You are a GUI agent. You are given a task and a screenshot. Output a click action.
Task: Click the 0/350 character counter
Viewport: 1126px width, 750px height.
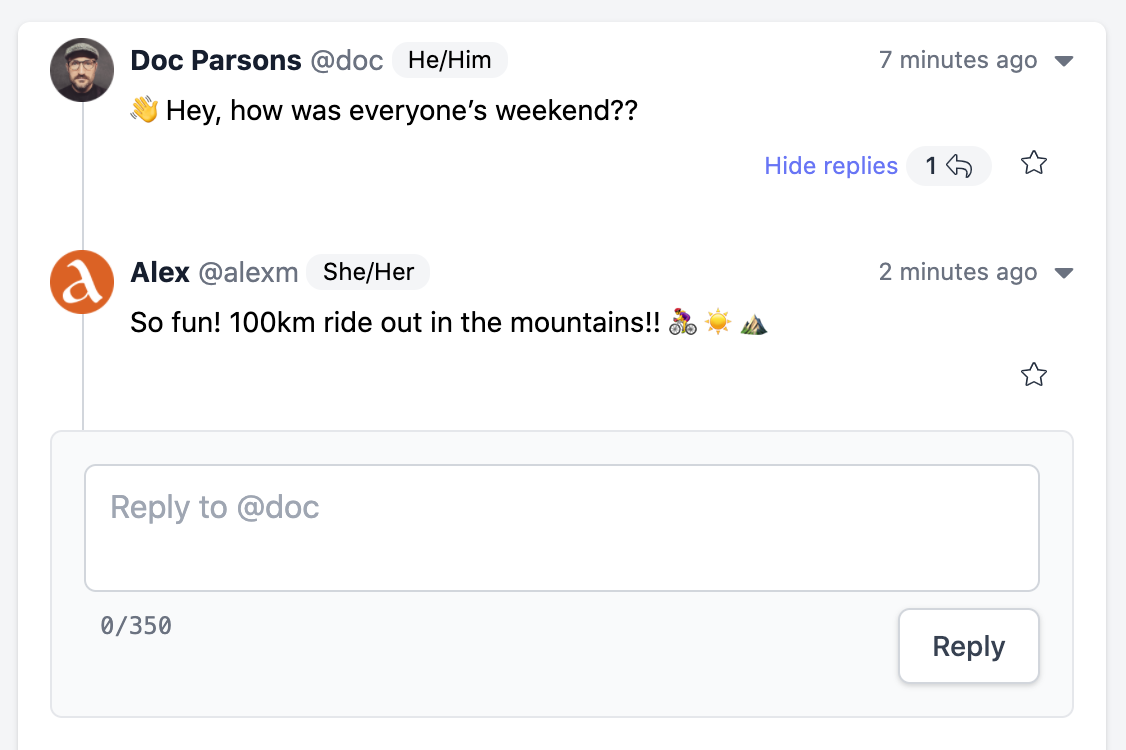138,625
